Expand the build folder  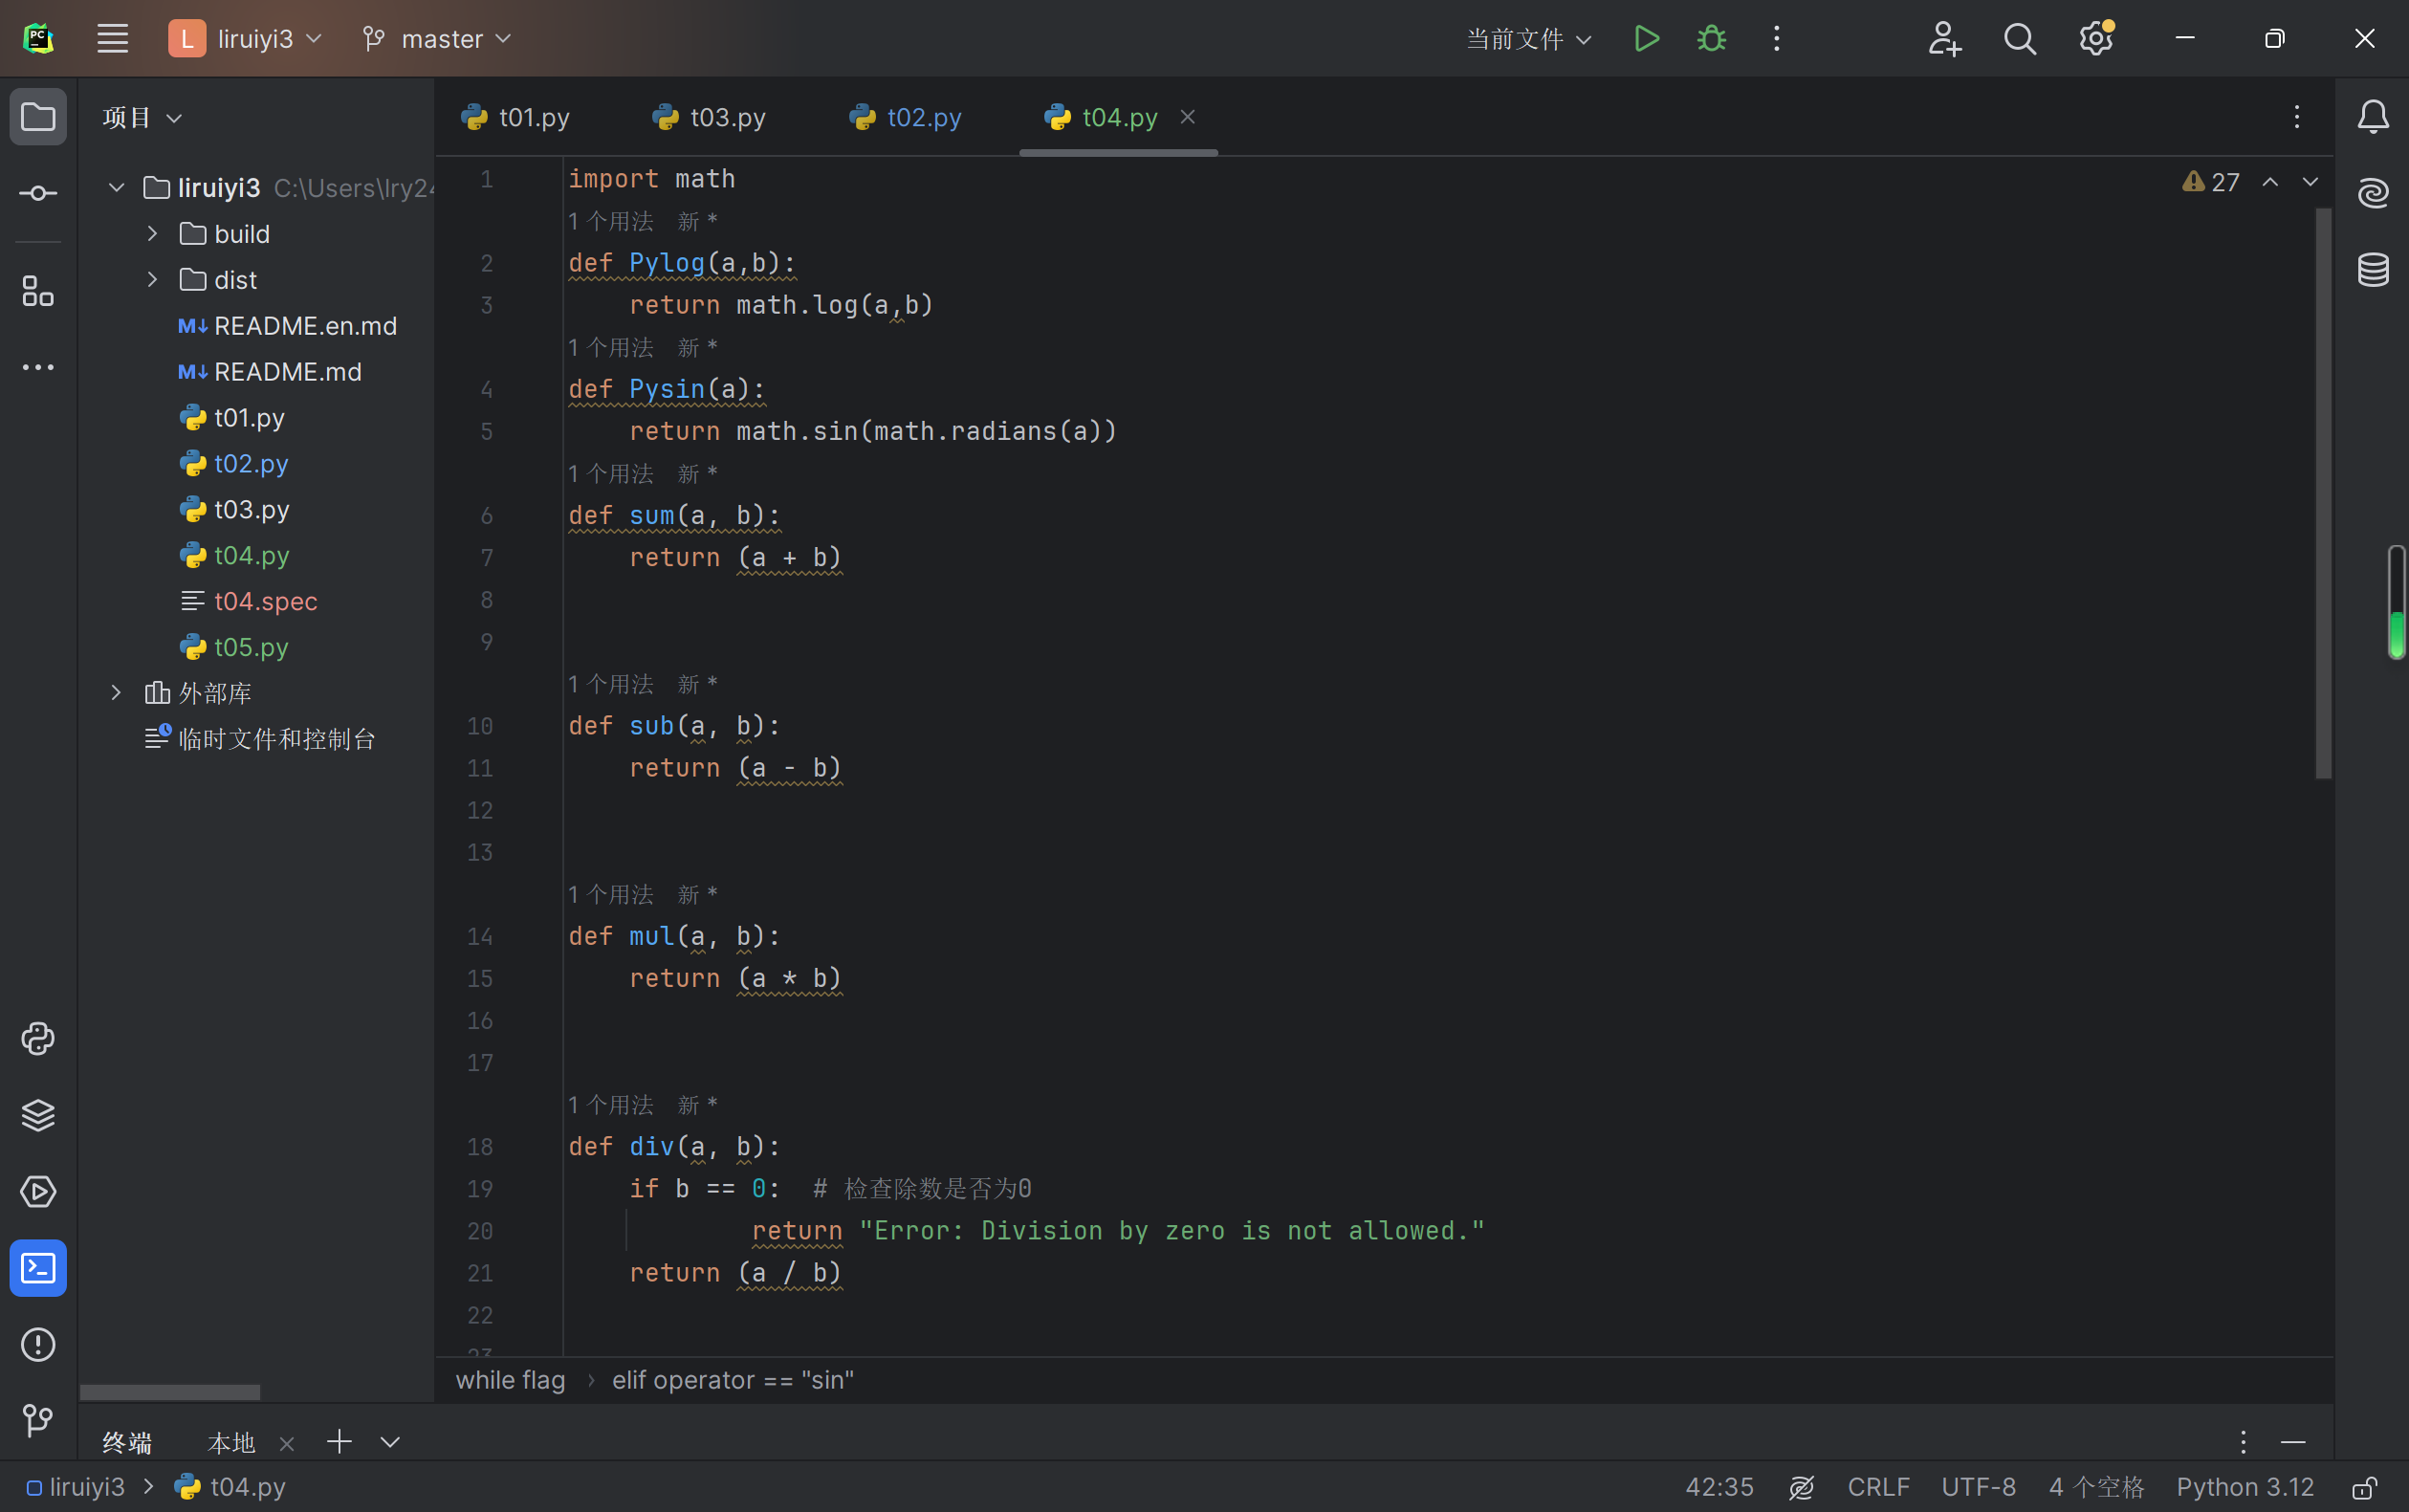(152, 234)
